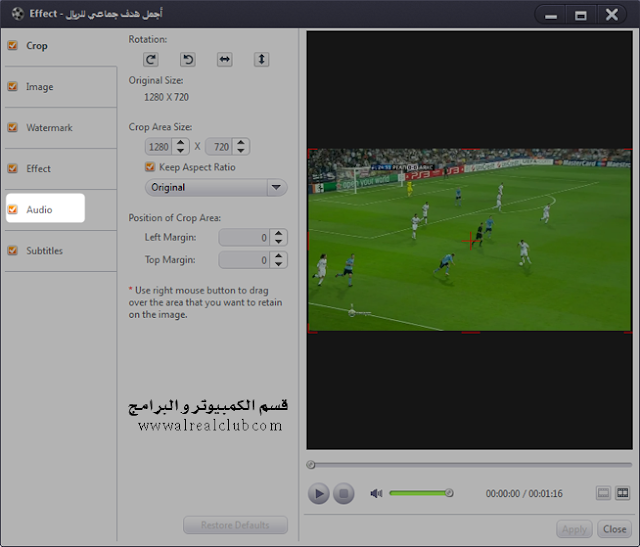640x547 pixels.
Task: Close the Effect window with X
Action: pos(611,15)
